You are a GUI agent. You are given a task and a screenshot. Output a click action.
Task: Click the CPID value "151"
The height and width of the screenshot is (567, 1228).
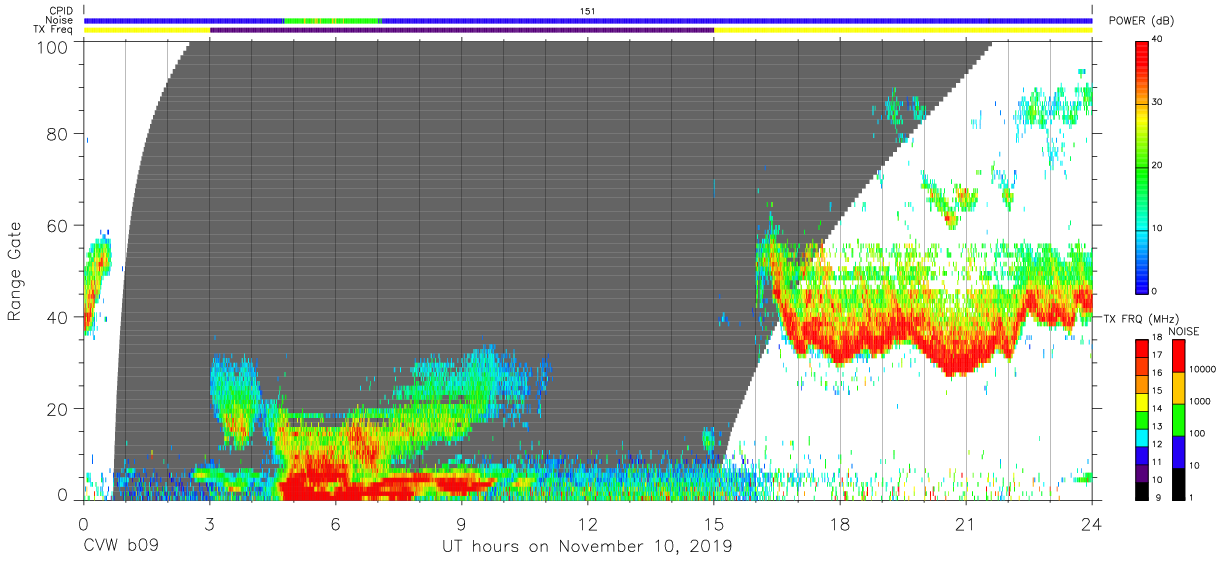(x=588, y=10)
